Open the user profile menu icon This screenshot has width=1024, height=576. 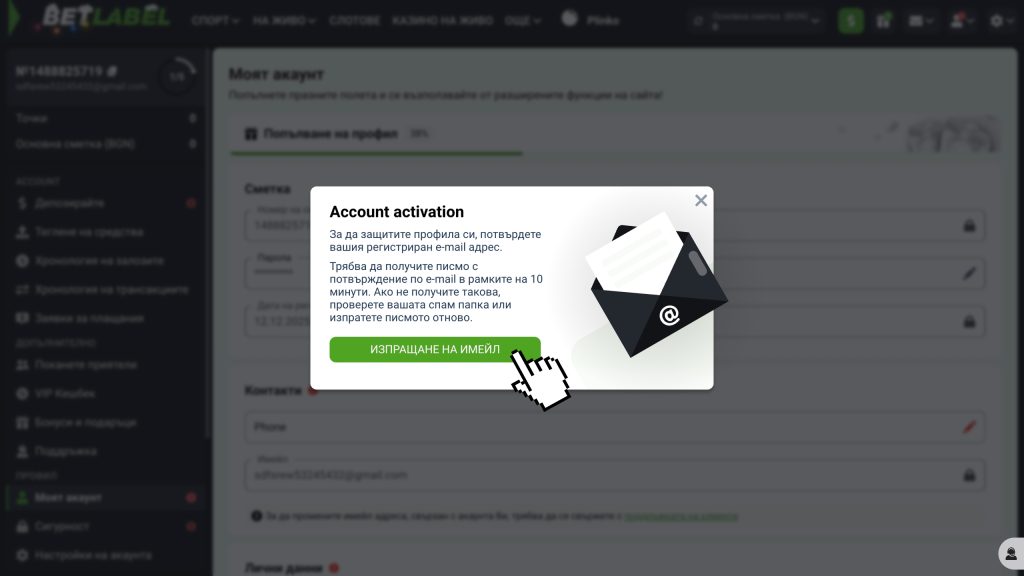pos(960,20)
